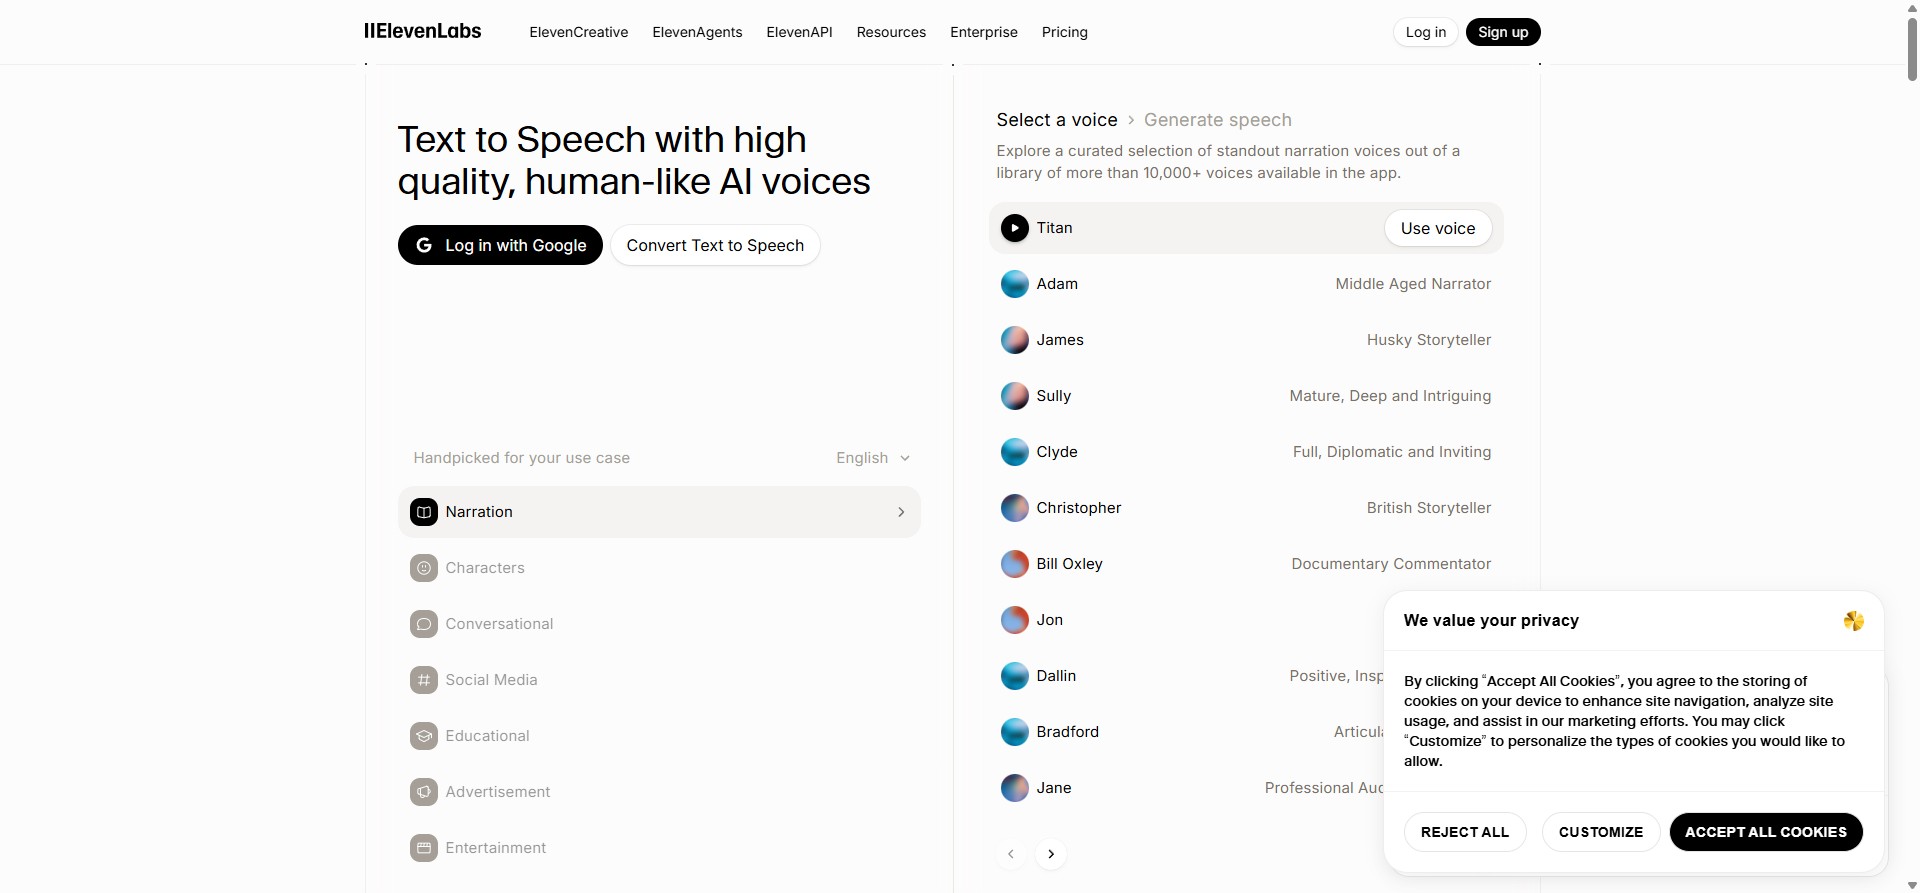This screenshot has width=1920, height=893.
Task: Select the Dallin voice name
Action: tap(1056, 676)
